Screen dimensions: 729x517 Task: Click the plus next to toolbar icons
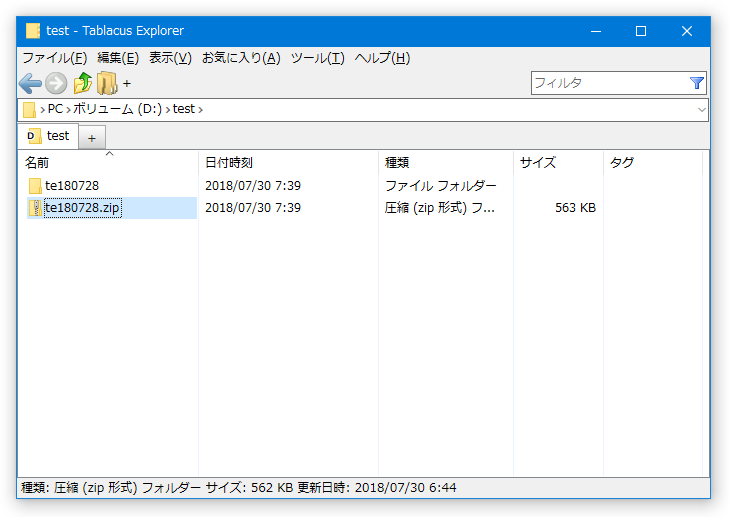126,84
